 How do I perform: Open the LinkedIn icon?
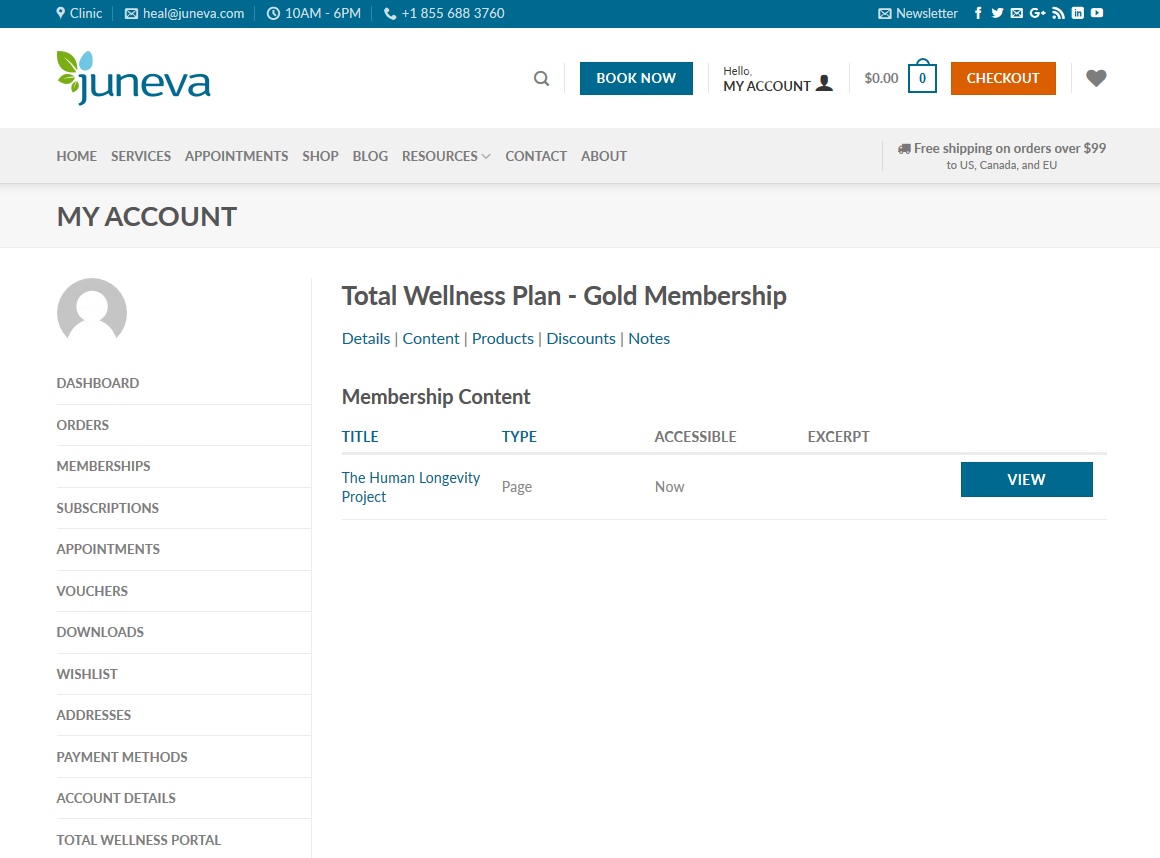(x=1078, y=13)
